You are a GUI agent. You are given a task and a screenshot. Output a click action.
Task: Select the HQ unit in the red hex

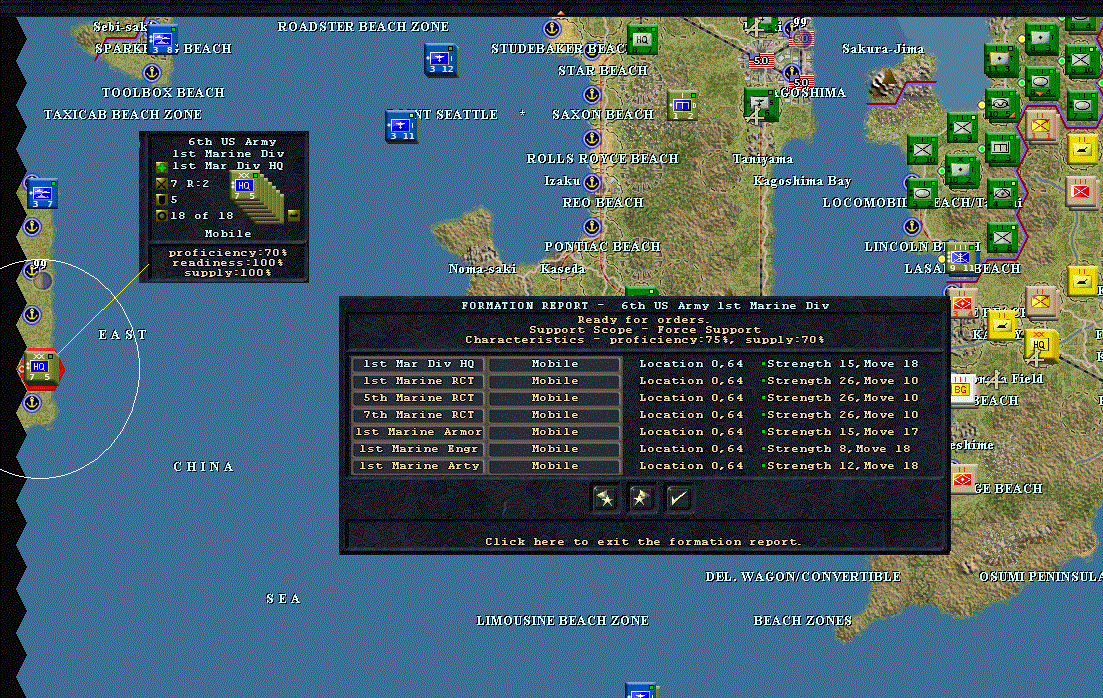tap(40, 367)
